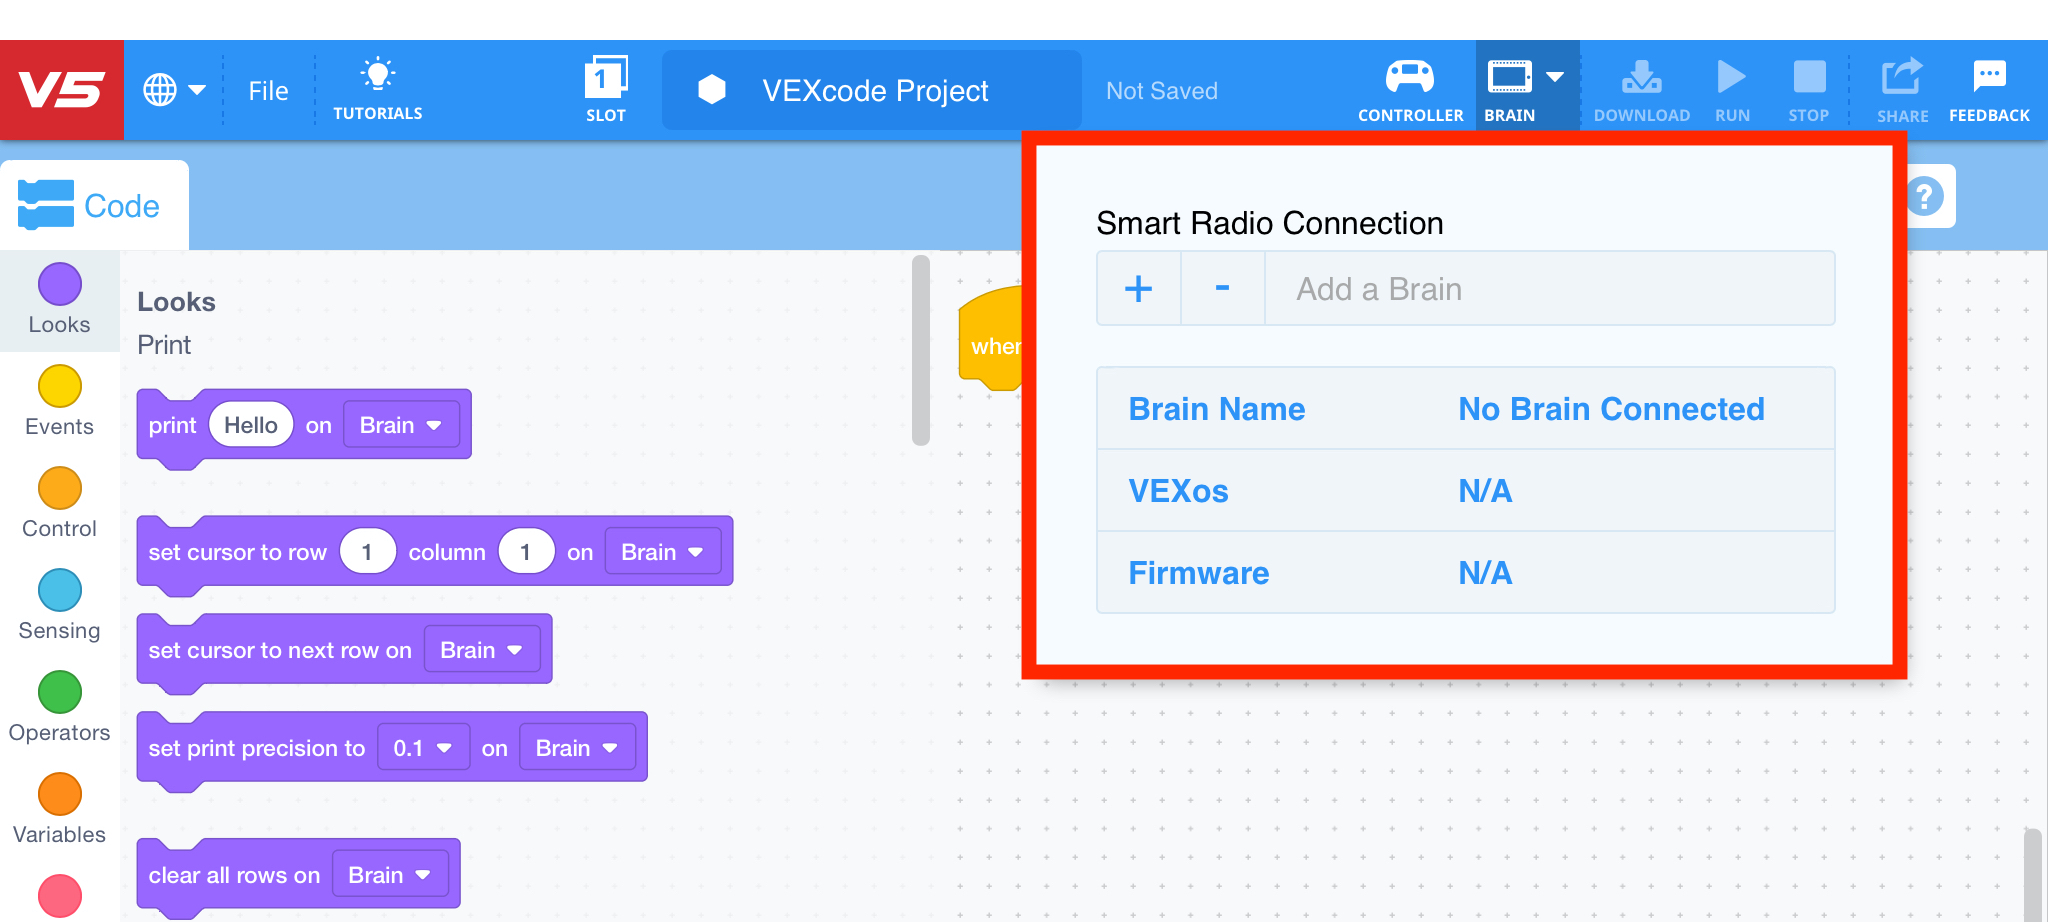Open Brain dropdown in set print precision block

pos(577,748)
